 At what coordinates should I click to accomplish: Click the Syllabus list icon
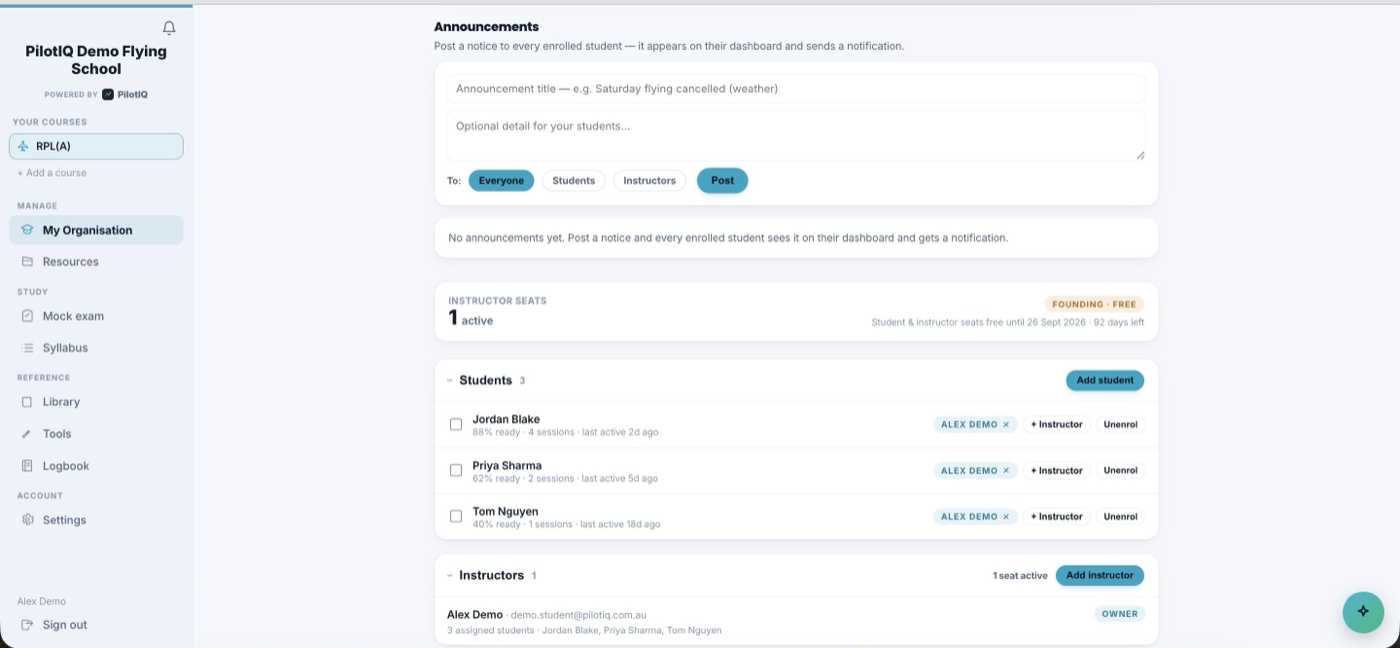(28, 348)
